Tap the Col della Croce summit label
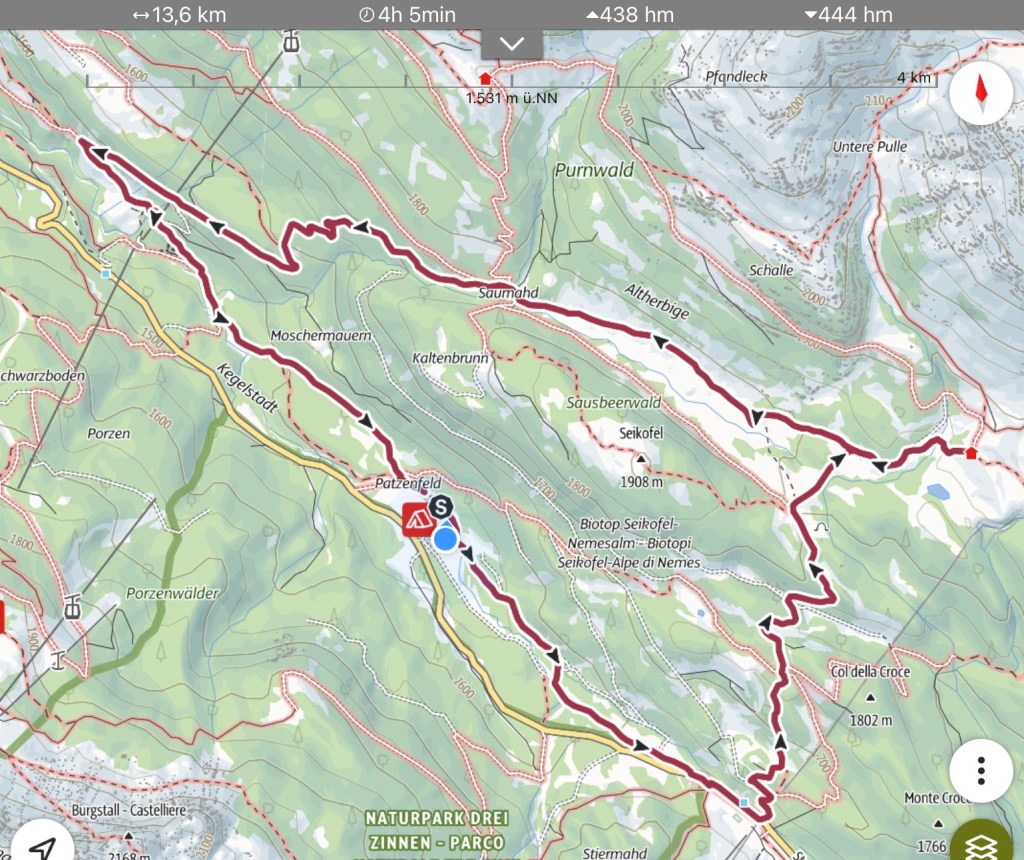The width and height of the screenshot is (1024, 860). click(870, 671)
